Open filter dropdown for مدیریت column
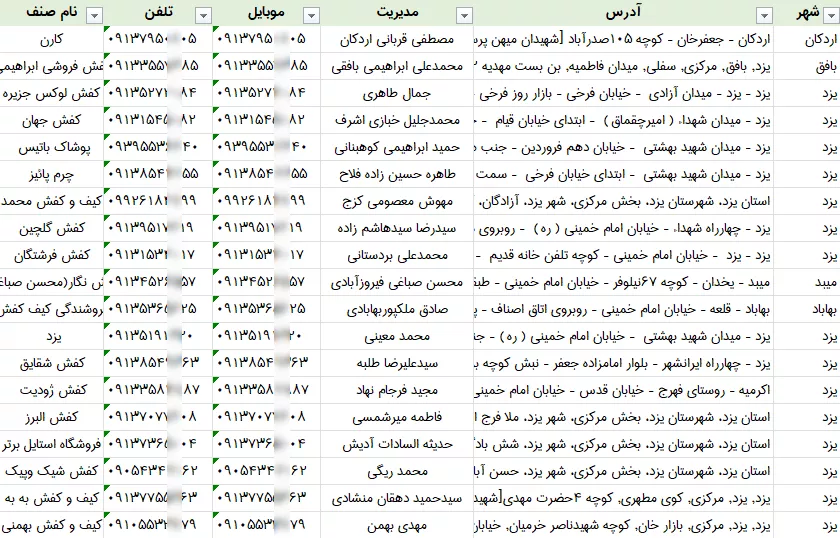The width and height of the screenshot is (840, 538). (x=464, y=17)
